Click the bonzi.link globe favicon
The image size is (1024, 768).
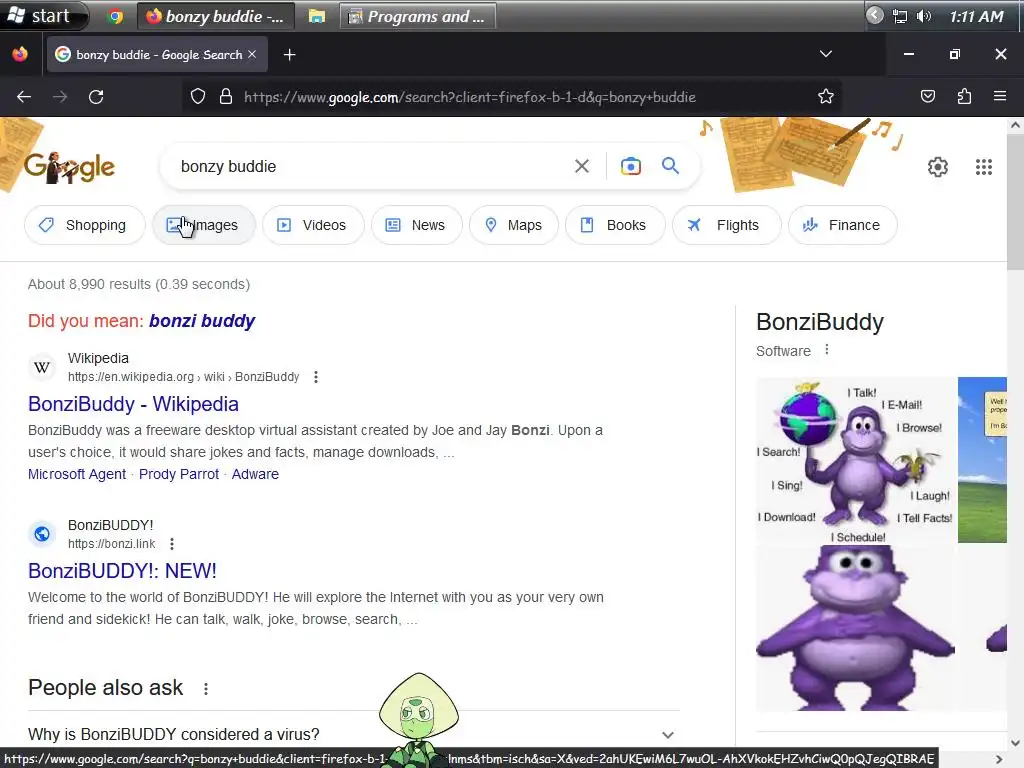pos(42,534)
